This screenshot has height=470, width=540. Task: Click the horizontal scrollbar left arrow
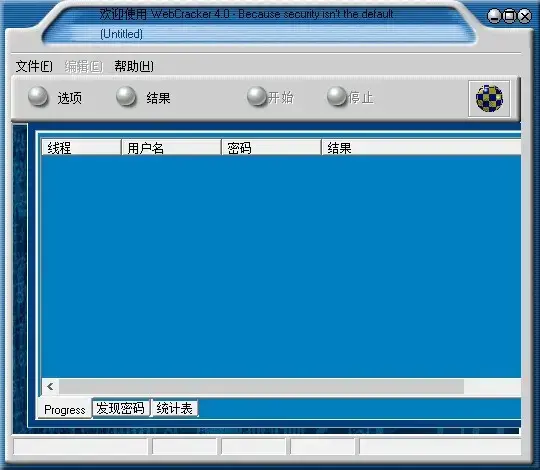point(51,386)
